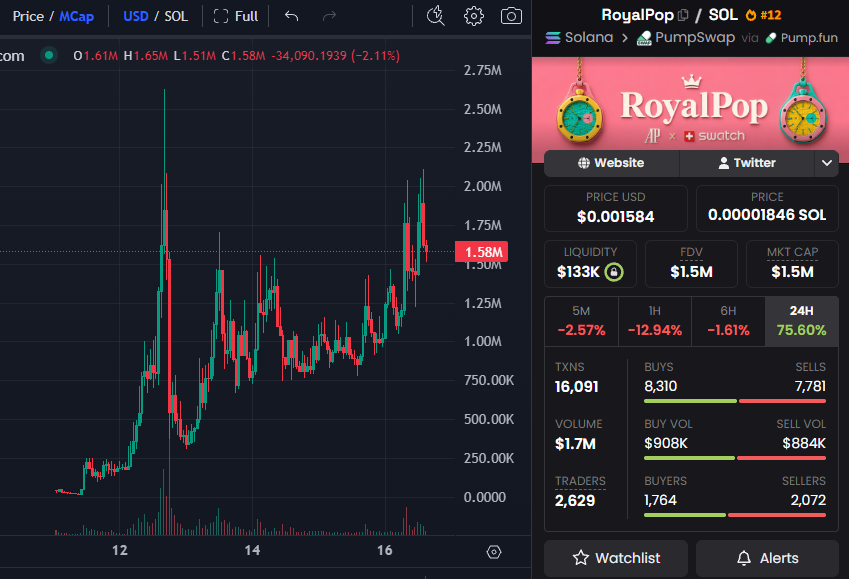The image size is (849, 579).
Task: Click the SELLERS 2,072 value
Action: [x=808, y=500]
